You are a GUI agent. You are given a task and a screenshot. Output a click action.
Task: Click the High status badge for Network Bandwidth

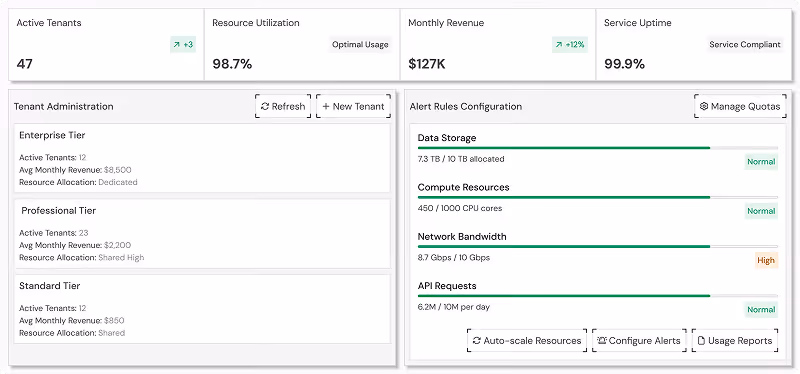pos(766,260)
